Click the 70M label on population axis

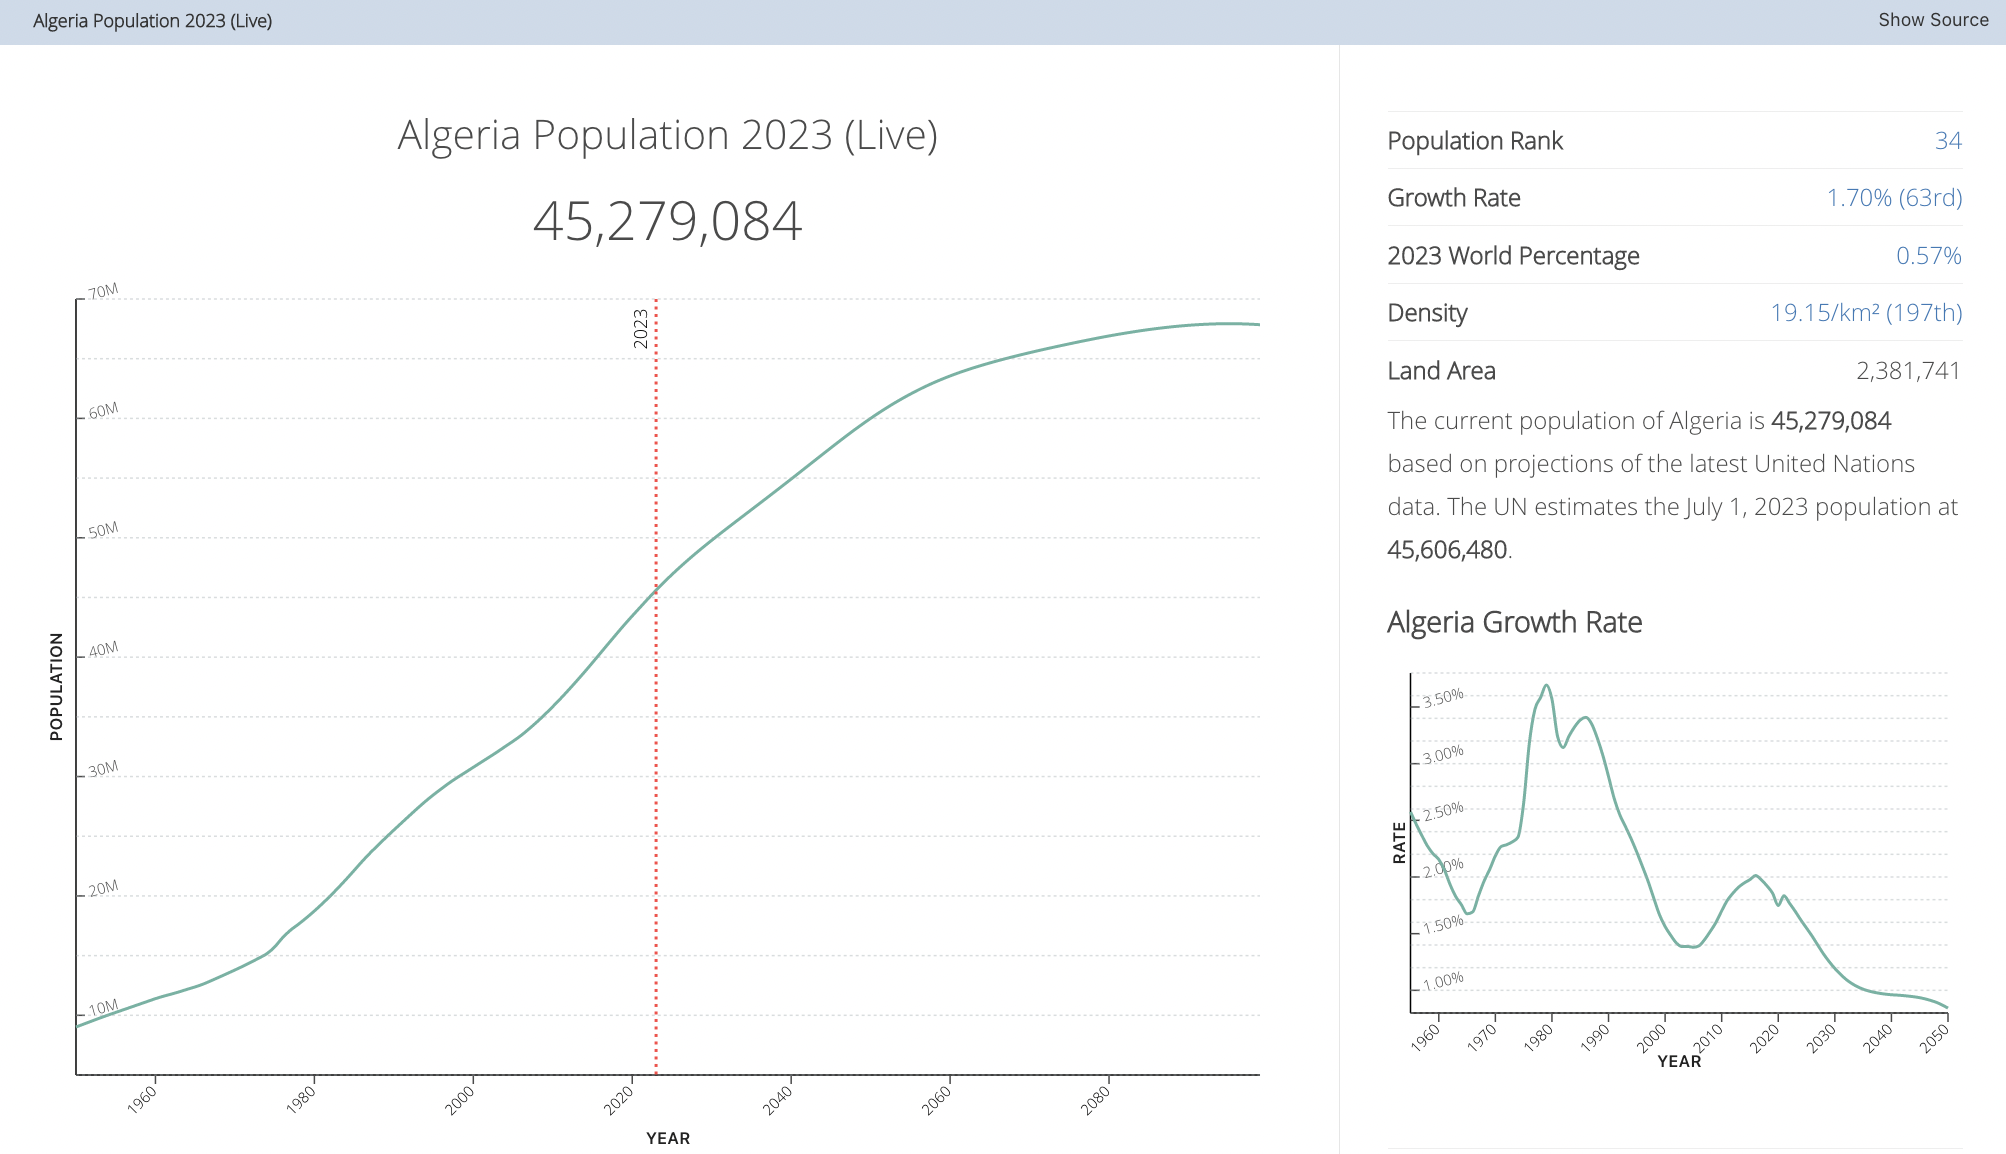(x=103, y=292)
